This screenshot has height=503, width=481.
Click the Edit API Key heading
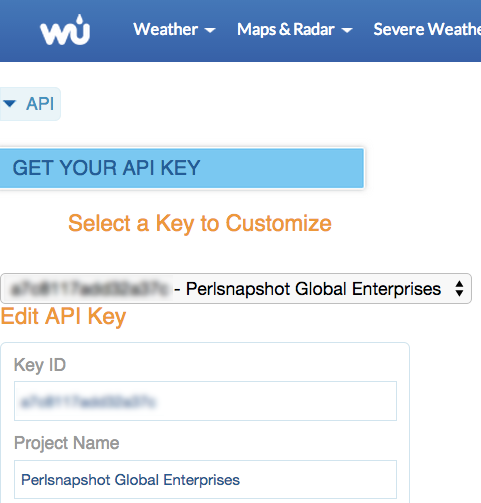63,317
